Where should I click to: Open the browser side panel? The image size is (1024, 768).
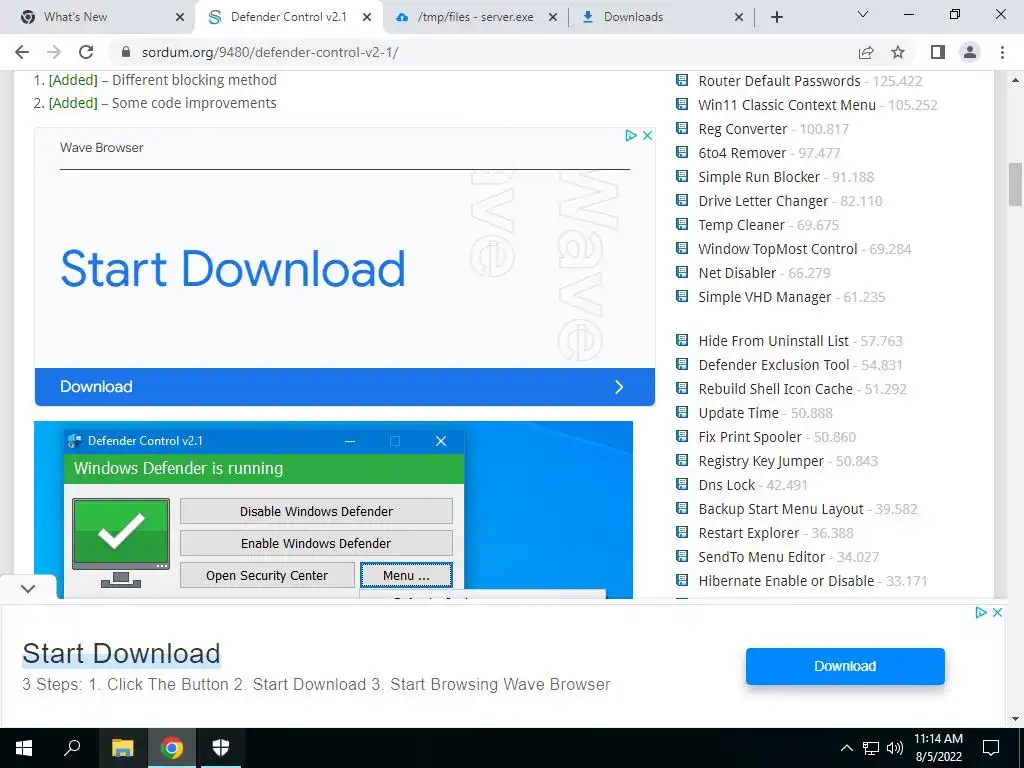pos(938,52)
